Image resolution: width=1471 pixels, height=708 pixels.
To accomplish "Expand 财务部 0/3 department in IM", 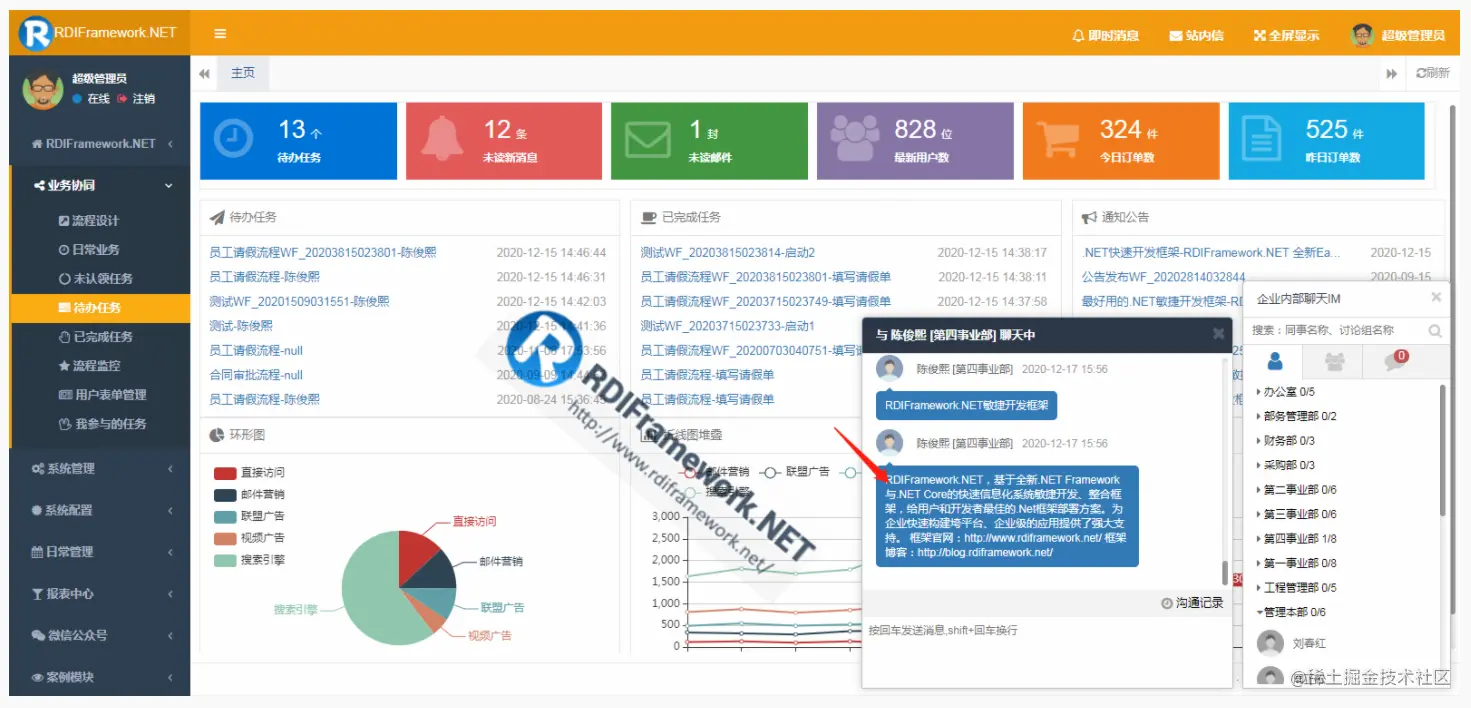I will (x=1285, y=441).
